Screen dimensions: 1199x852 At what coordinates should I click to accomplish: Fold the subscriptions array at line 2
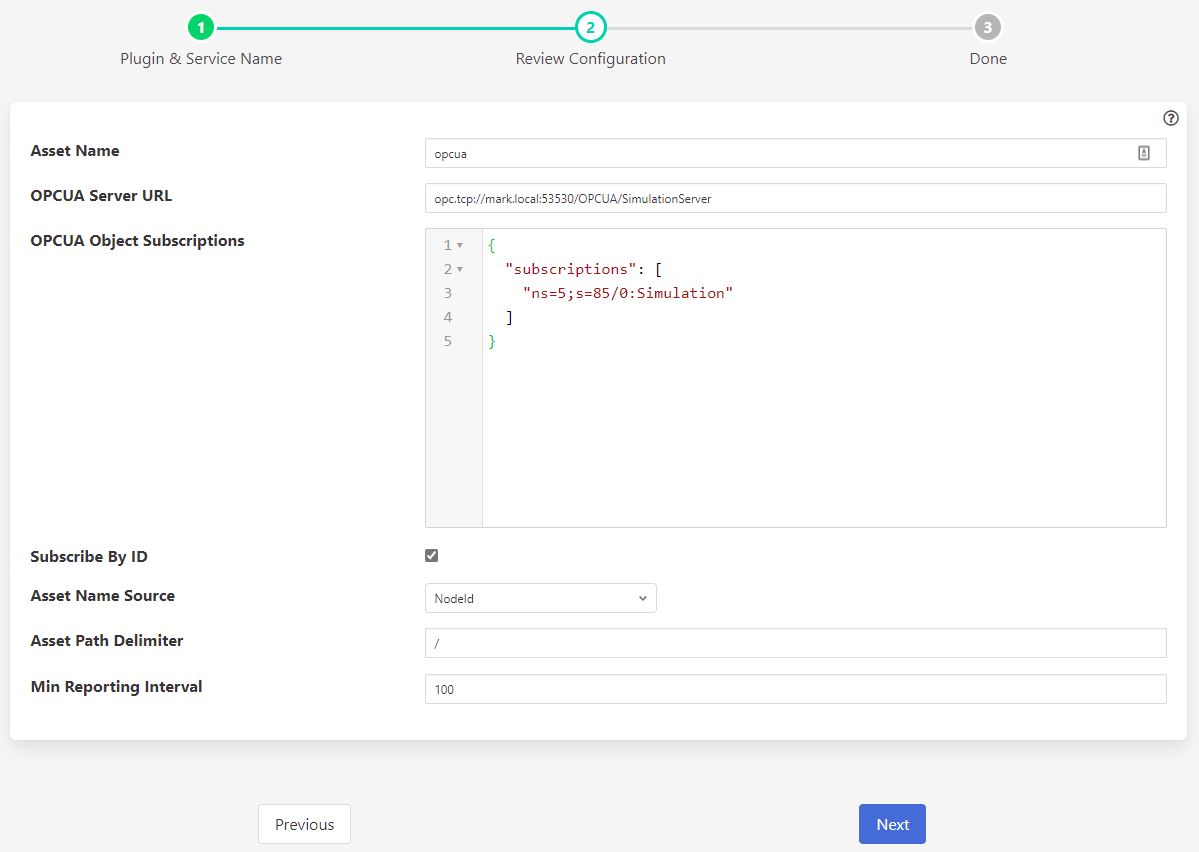click(x=460, y=269)
